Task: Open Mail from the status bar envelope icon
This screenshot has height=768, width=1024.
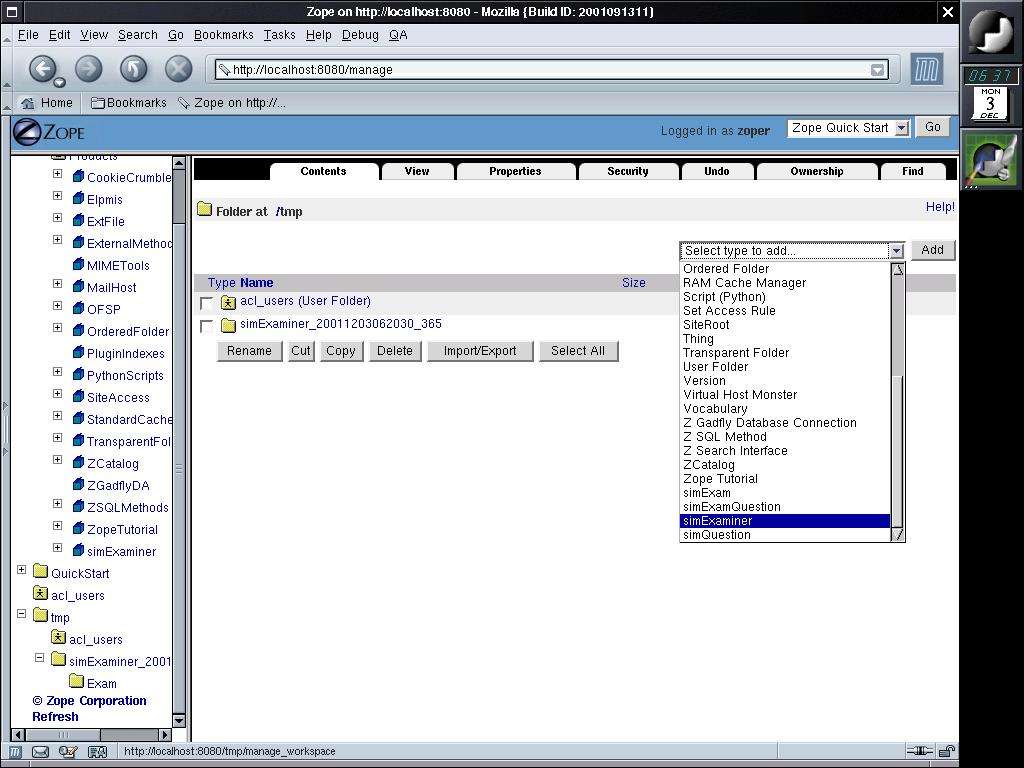Action: point(40,752)
